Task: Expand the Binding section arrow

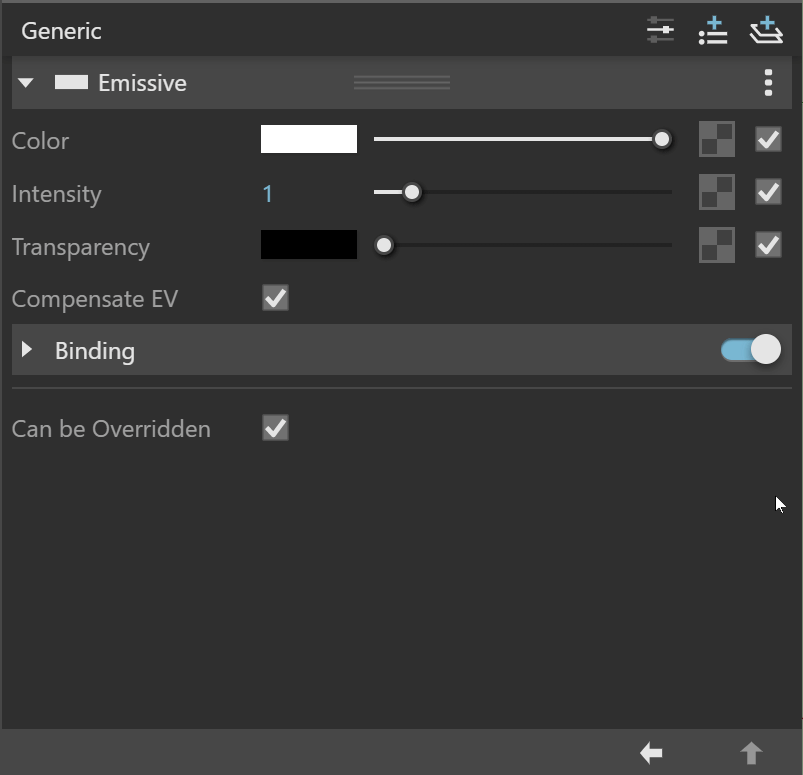Action: [27, 349]
